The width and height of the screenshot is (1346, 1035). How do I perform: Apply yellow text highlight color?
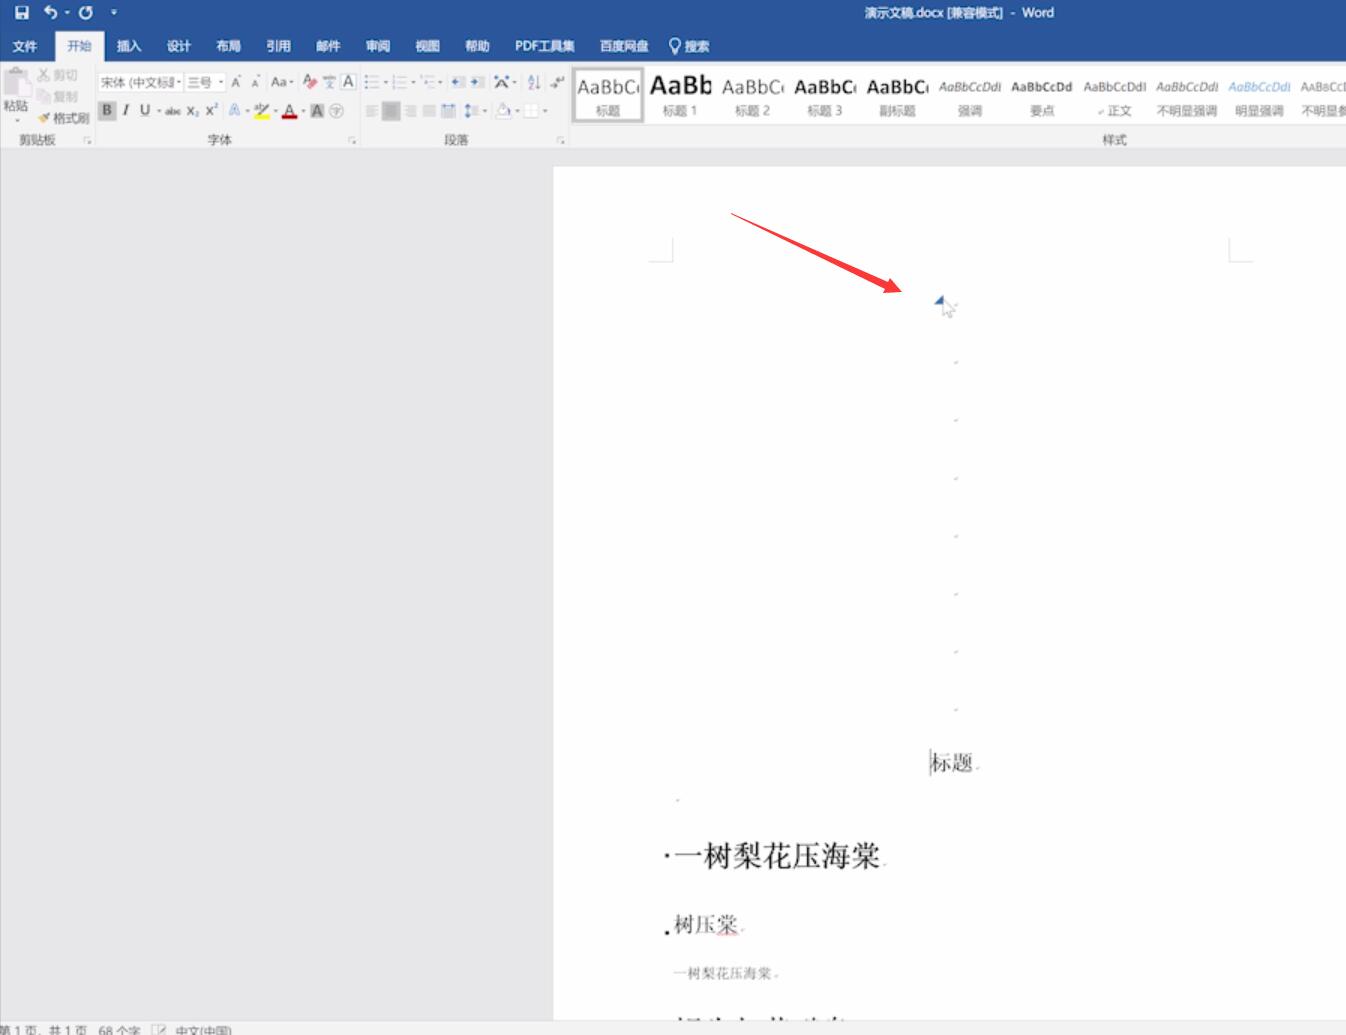click(x=261, y=110)
